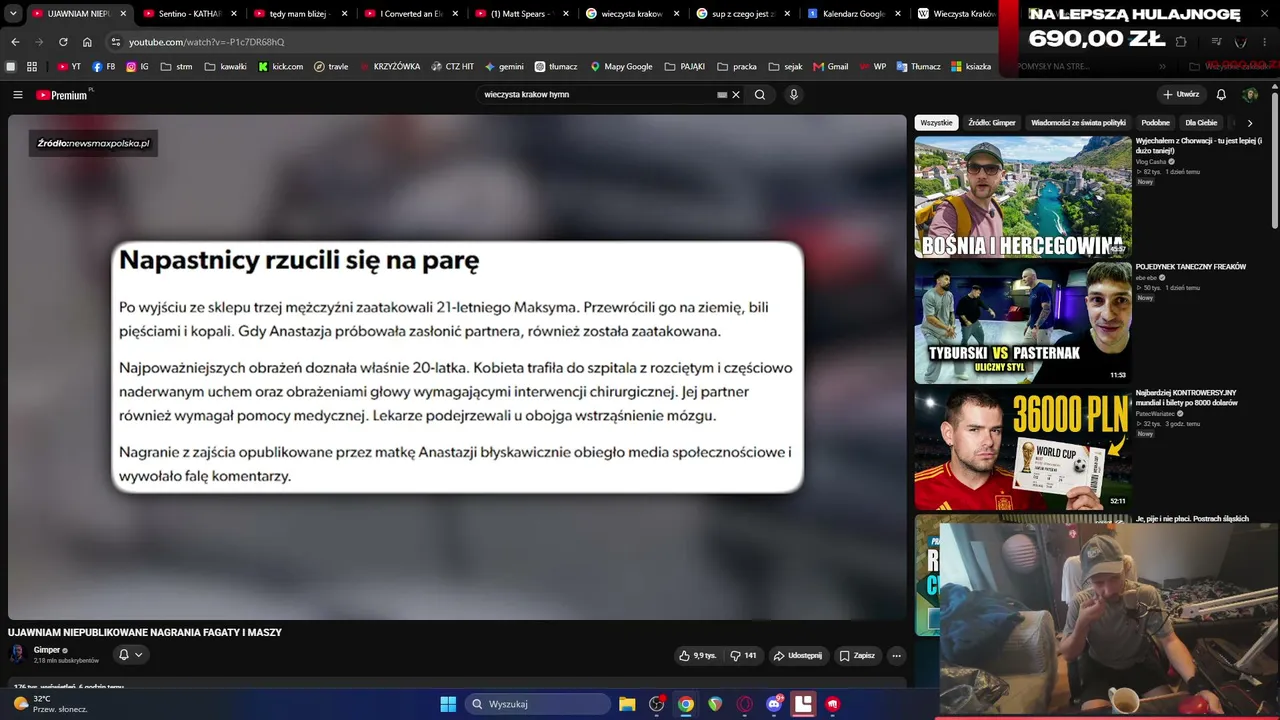Open the PAJĄKI bookmarks folder
Screen dimensions: 1280x720
click(x=684, y=66)
